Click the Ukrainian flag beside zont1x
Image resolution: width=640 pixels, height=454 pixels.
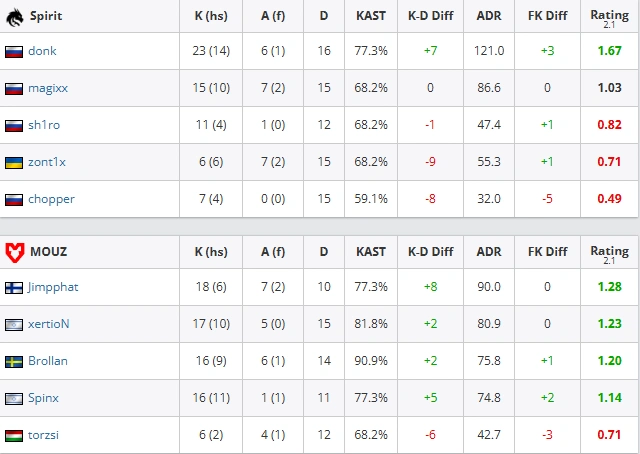pyautogui.click(x=14, y=162)
